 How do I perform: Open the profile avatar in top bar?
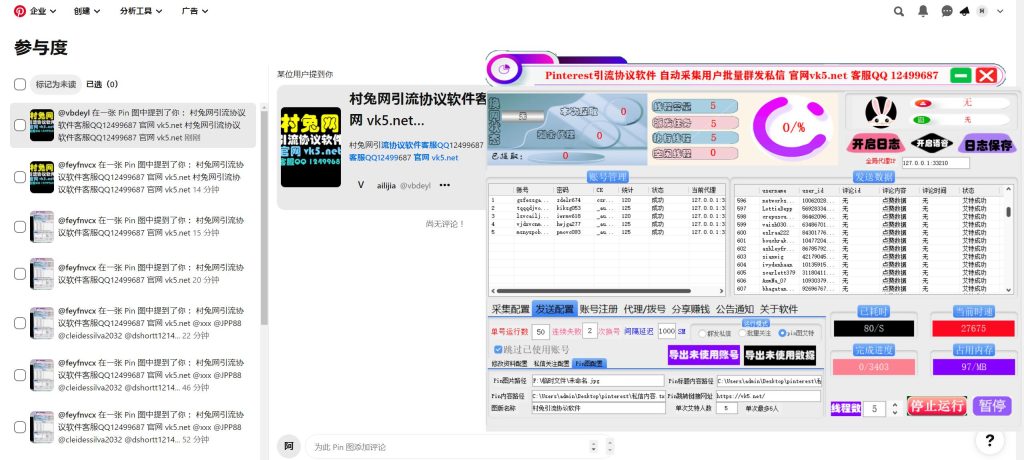click(982, 11)
